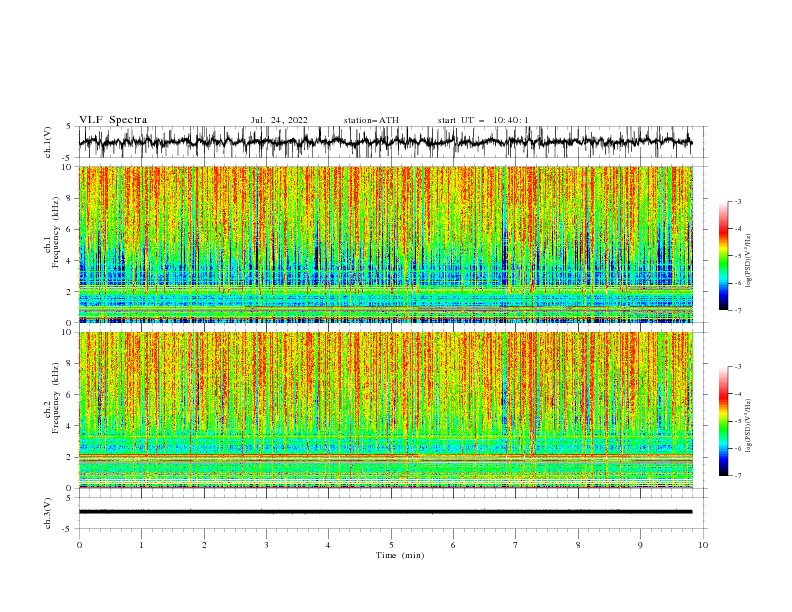Image resolution: width=792 pixels, height=612 pixels.
Task: Click inside the ch.2 spectrogram panel
Action: point(386,410)
